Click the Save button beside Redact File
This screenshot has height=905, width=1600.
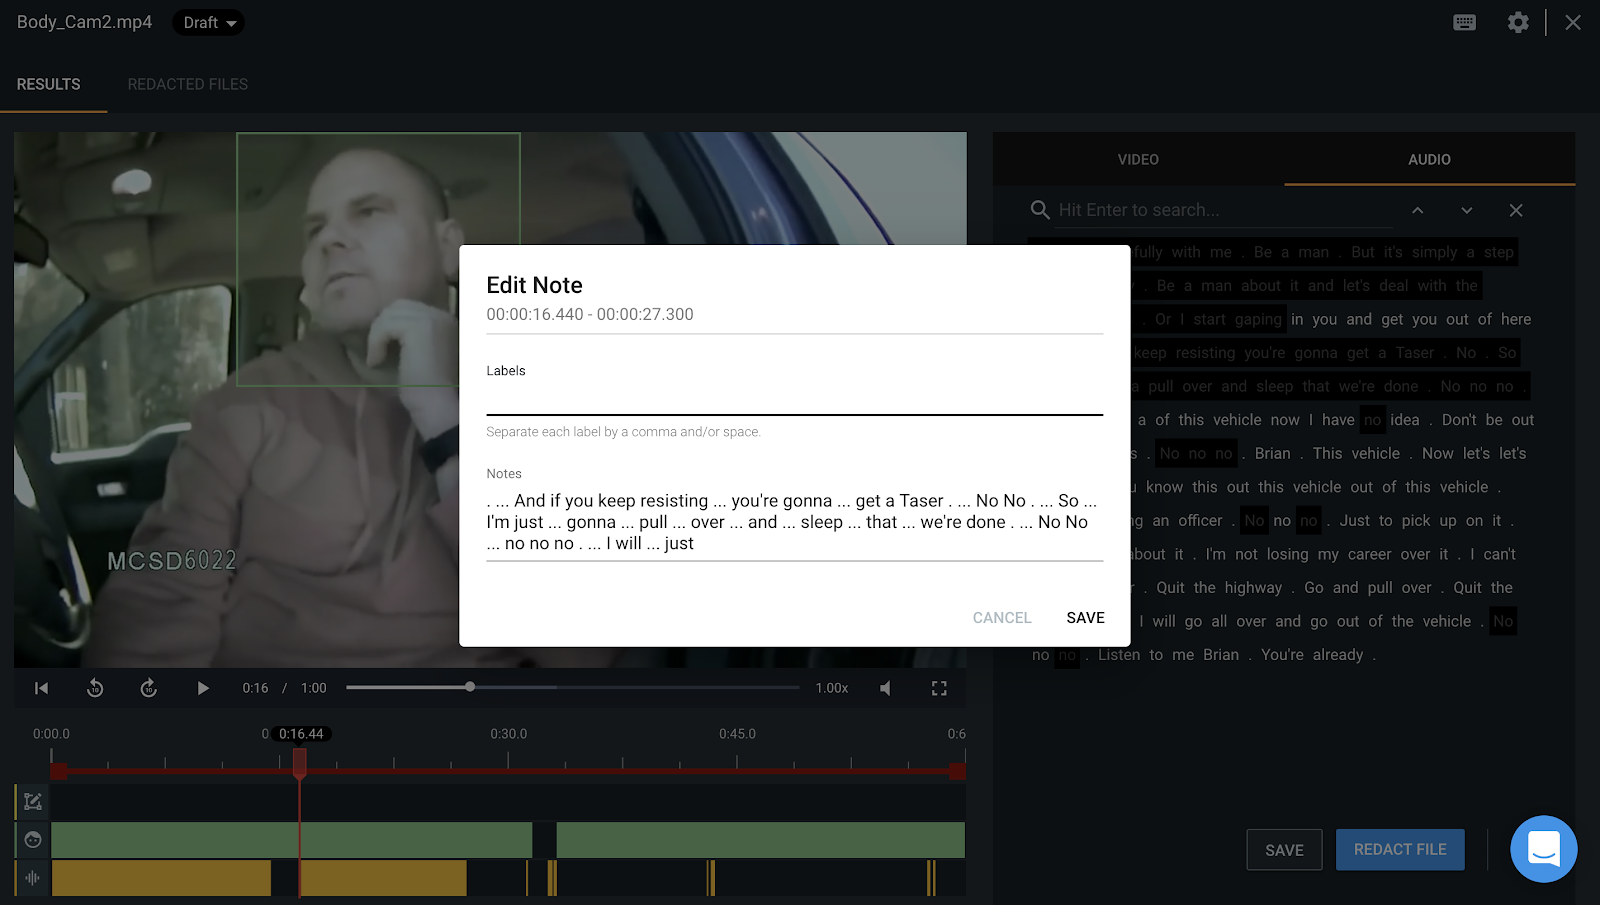1284,850
